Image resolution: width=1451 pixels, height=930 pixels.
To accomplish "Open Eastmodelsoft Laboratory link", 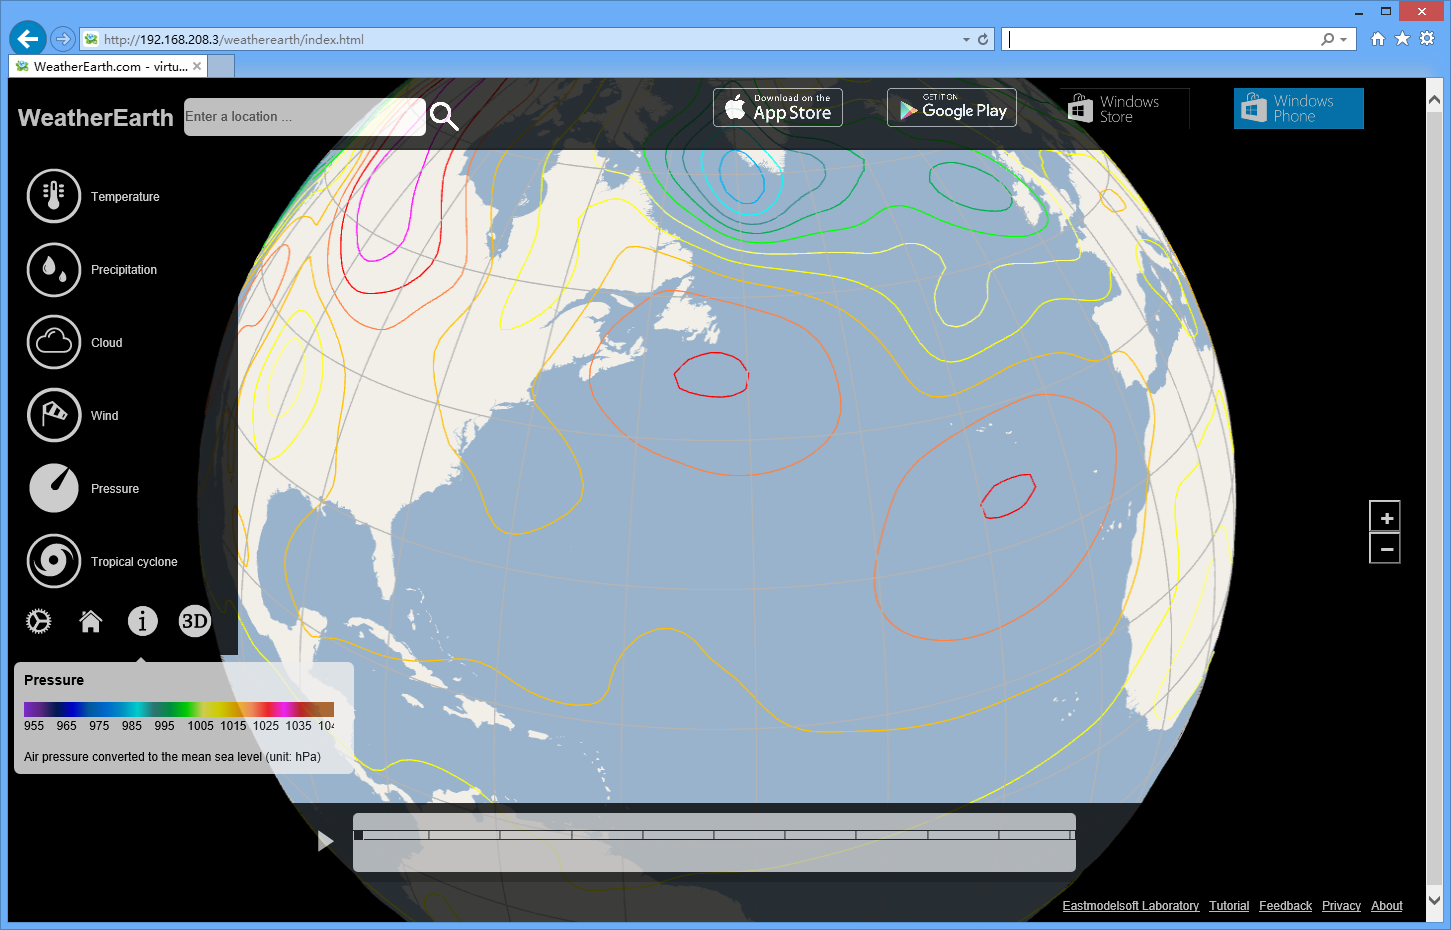I will [x=1130, y=906].
